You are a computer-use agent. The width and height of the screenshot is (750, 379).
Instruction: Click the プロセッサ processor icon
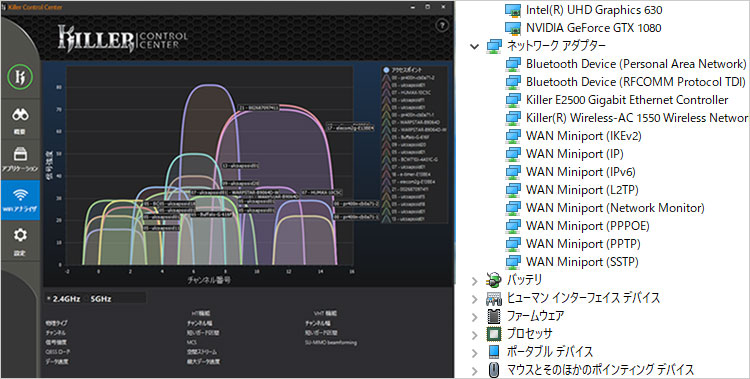click(x=494, y=334)
